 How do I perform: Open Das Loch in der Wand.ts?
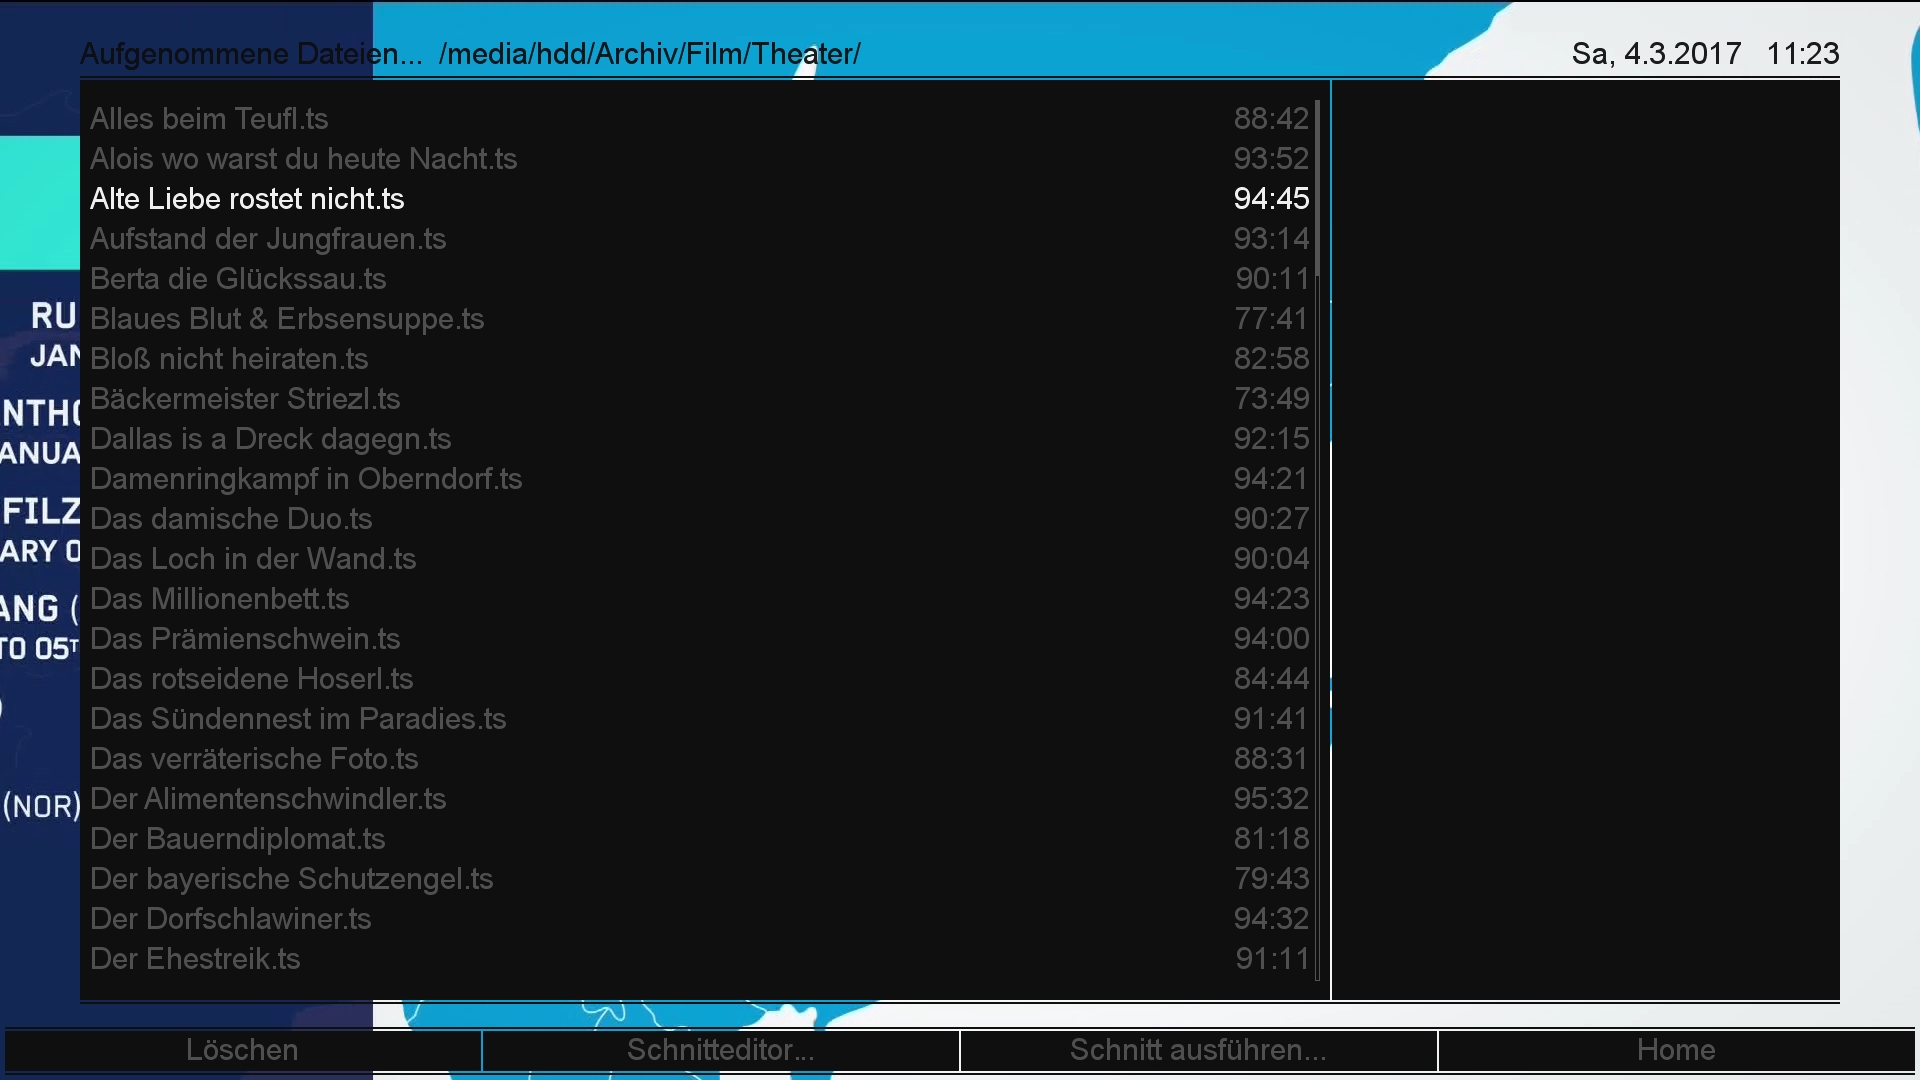pos(253,559)
